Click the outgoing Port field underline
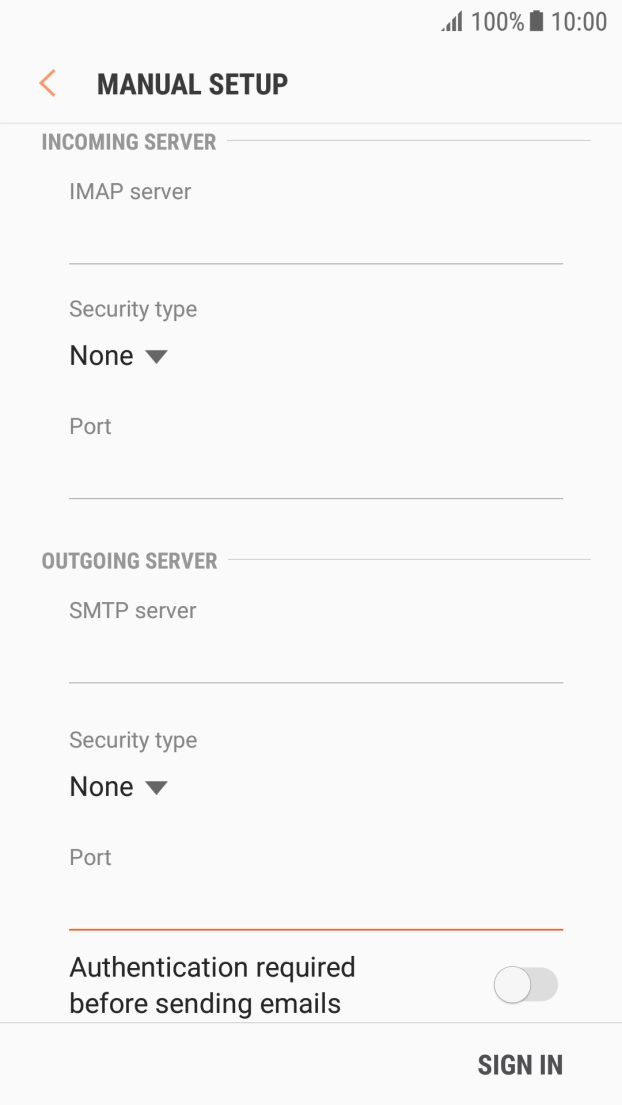Image resolution: width=622 pixels, height=1105 pixels. (315, 928)
